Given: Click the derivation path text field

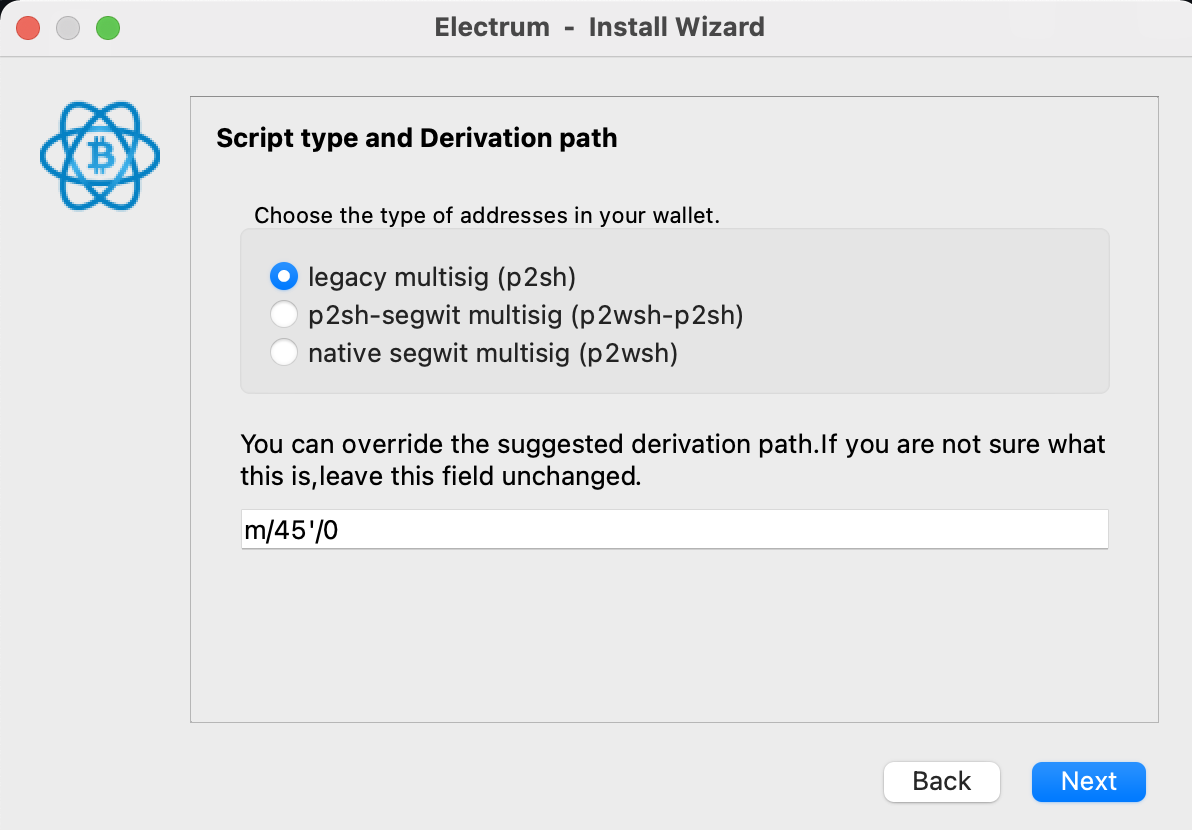Looking at the screenshot, I should [674, 529].
